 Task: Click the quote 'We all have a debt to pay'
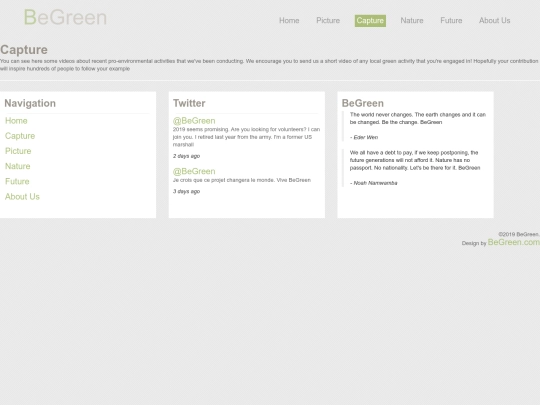click(415, 160)
